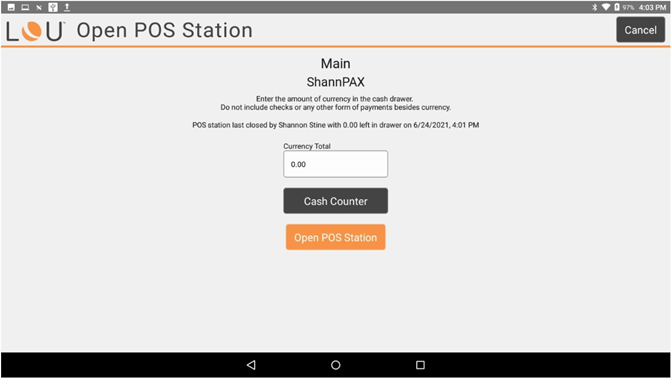Tap the crossed-out N status icon
Viewport: 672px width, 379px height.
(39, 7)
